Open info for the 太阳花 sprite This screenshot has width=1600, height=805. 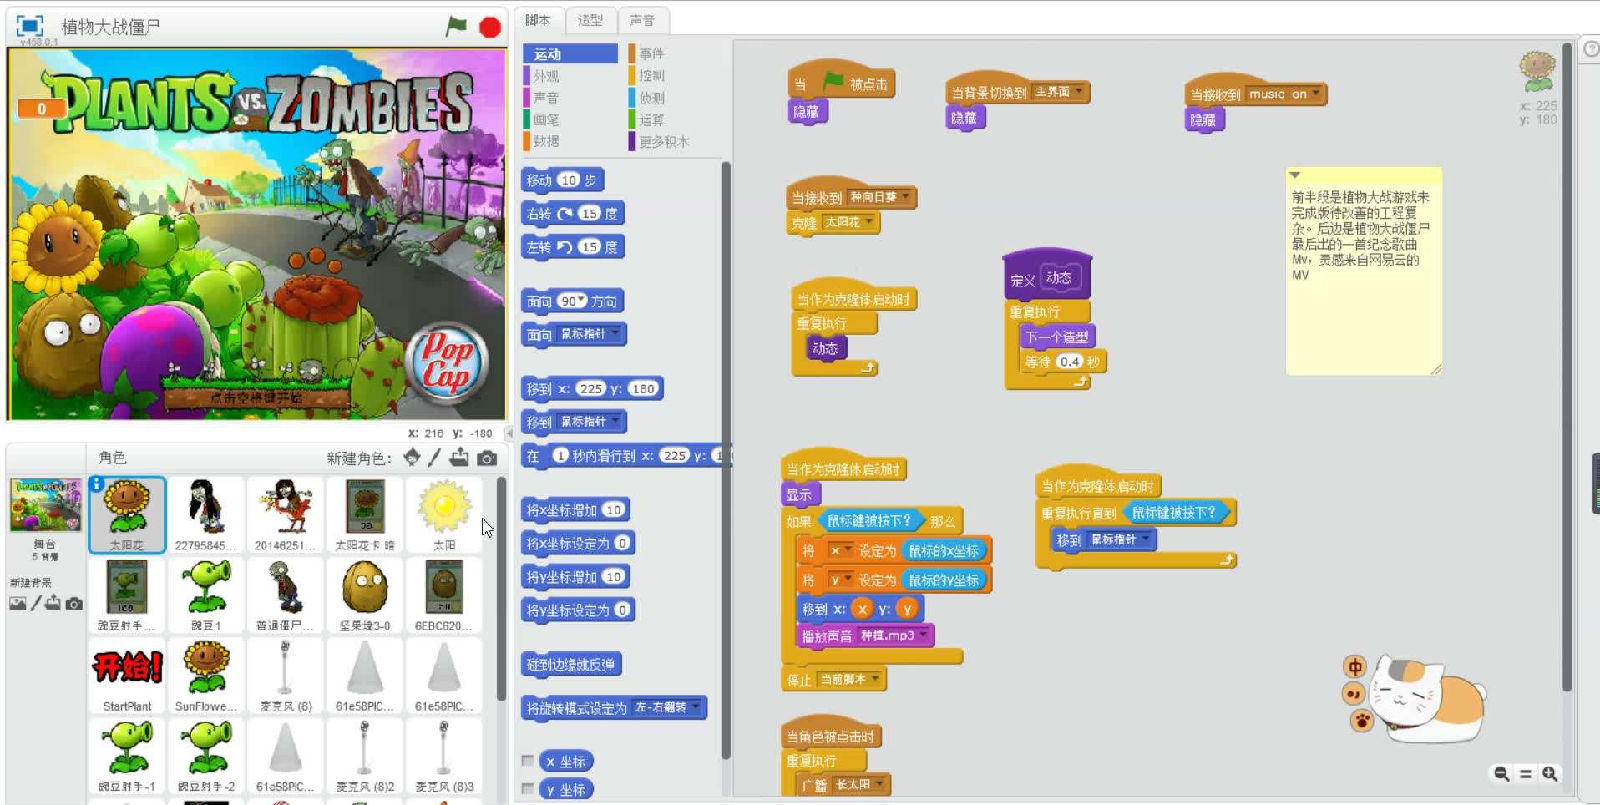[x=97, y=484]
